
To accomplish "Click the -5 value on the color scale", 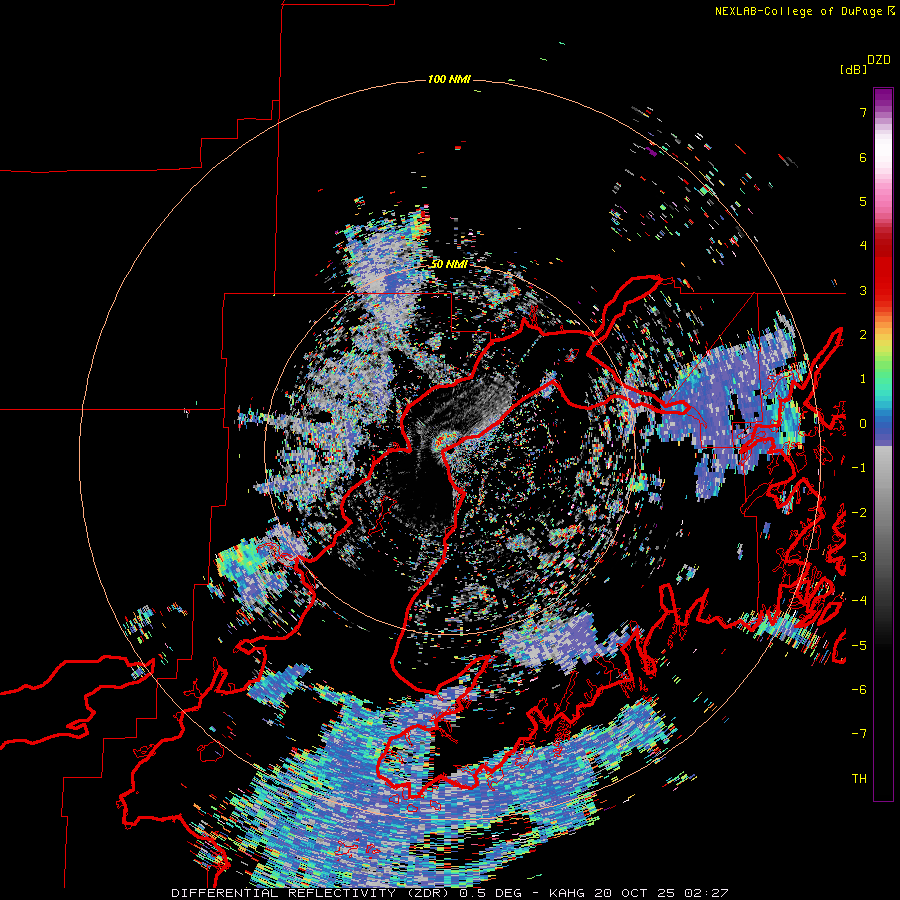I will [859, 645].
